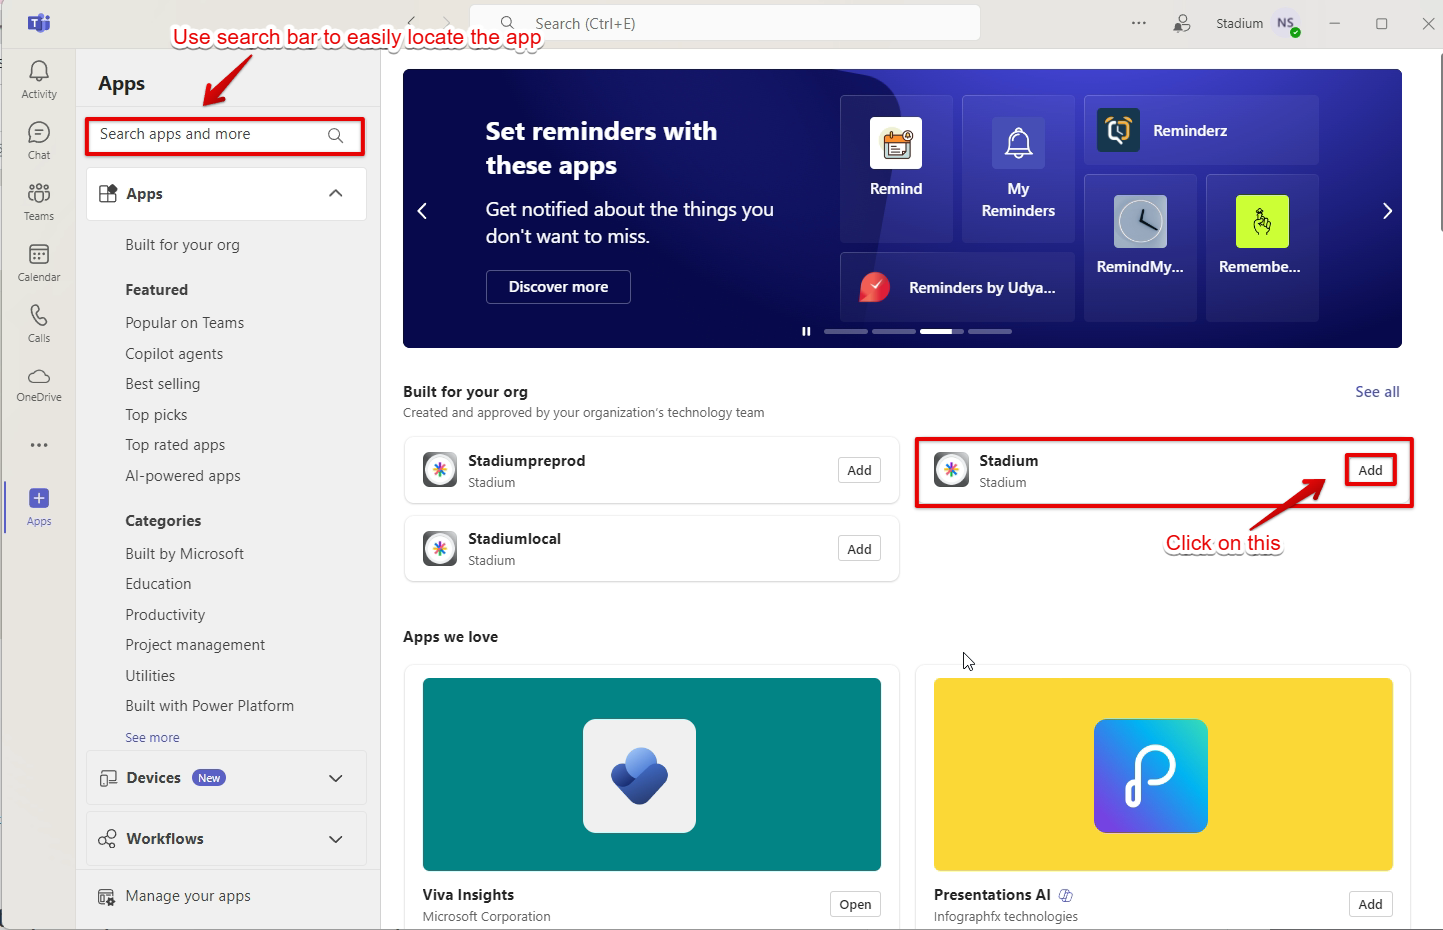
Task: Collapse the Apps section chevron
Action: point(336,194)
